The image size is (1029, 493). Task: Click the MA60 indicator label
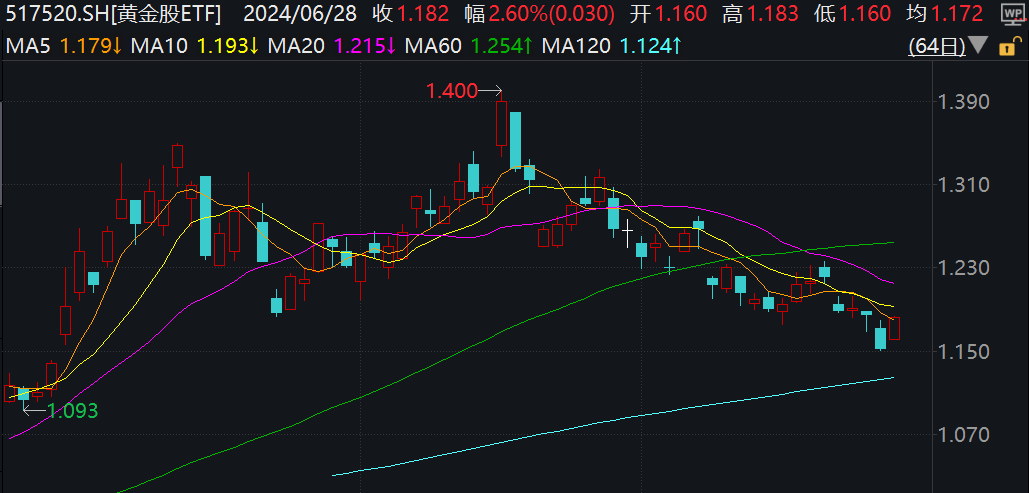[x=434, y=46]
